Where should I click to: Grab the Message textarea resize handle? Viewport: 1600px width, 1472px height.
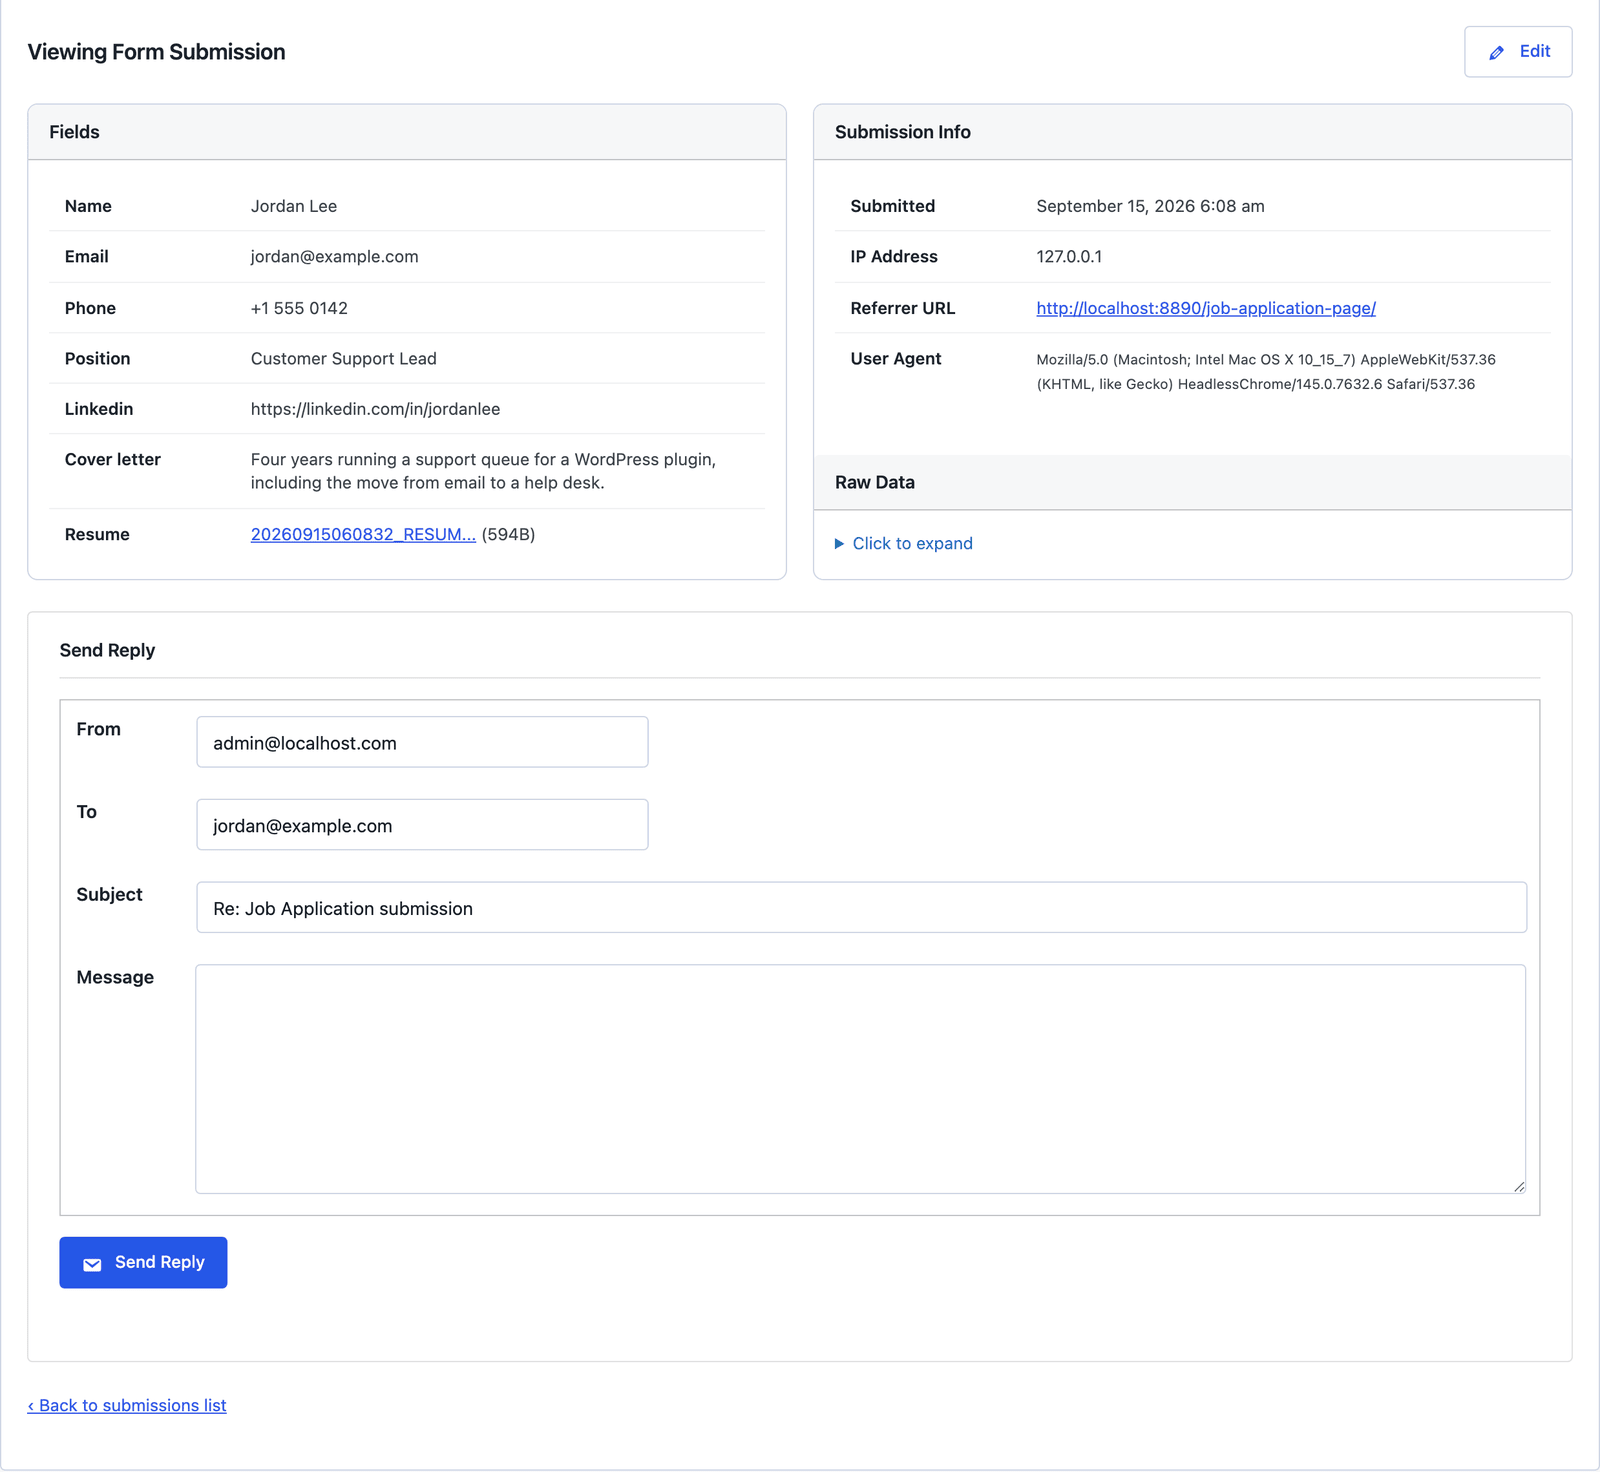[x=1519, y=1186]
